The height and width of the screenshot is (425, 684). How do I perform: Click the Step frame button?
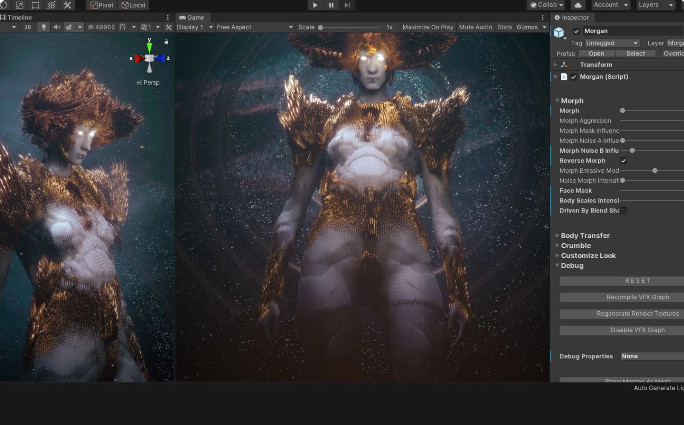(347, 5)
